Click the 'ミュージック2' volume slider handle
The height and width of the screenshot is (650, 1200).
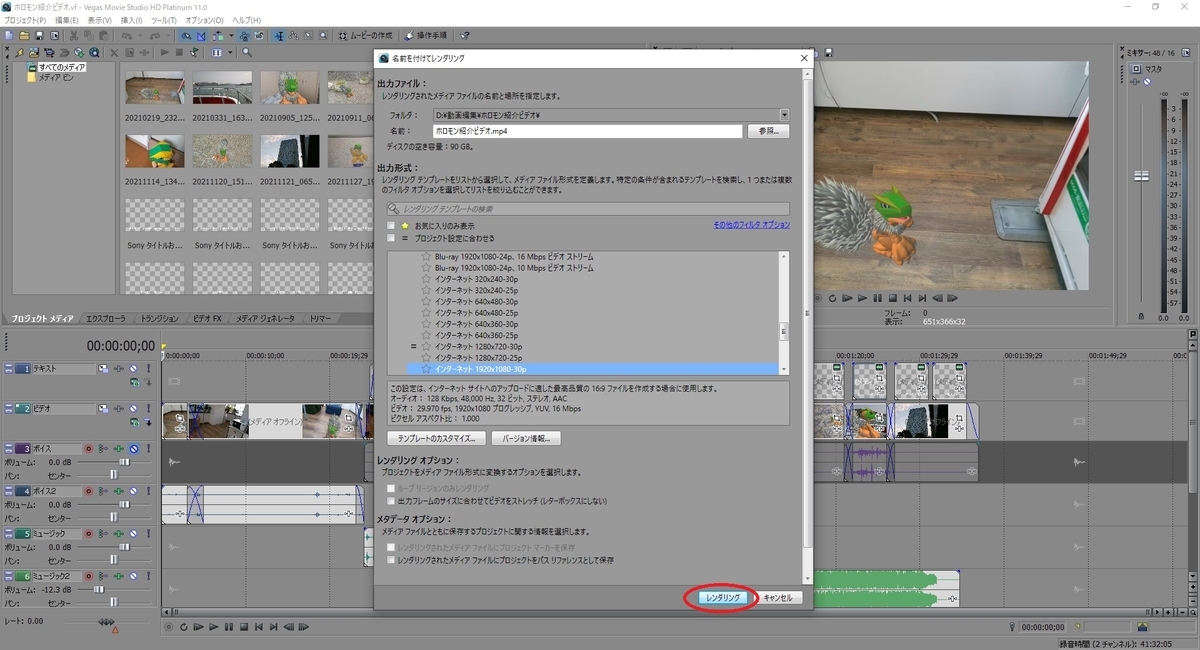[99, 590]
